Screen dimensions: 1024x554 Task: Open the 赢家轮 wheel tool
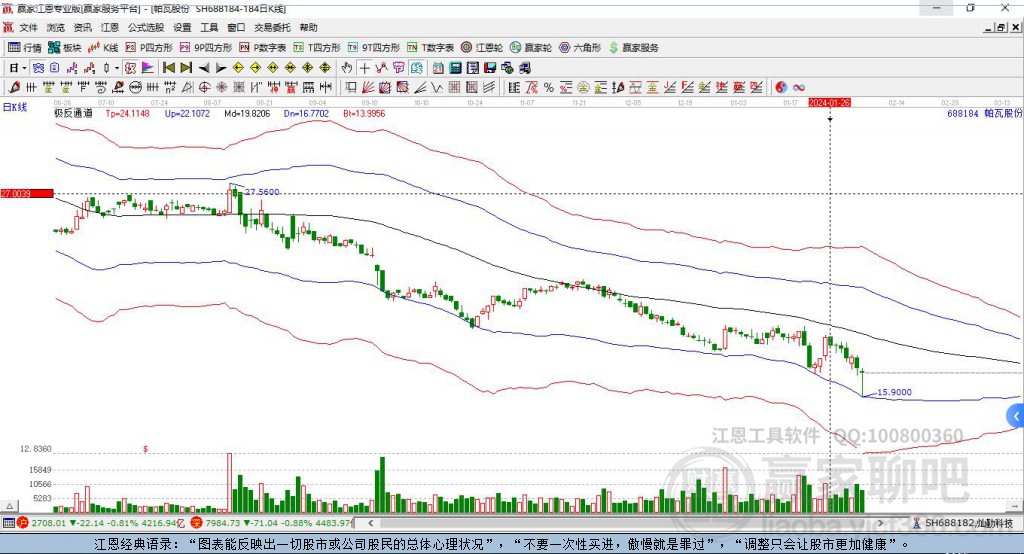point(530,48)
